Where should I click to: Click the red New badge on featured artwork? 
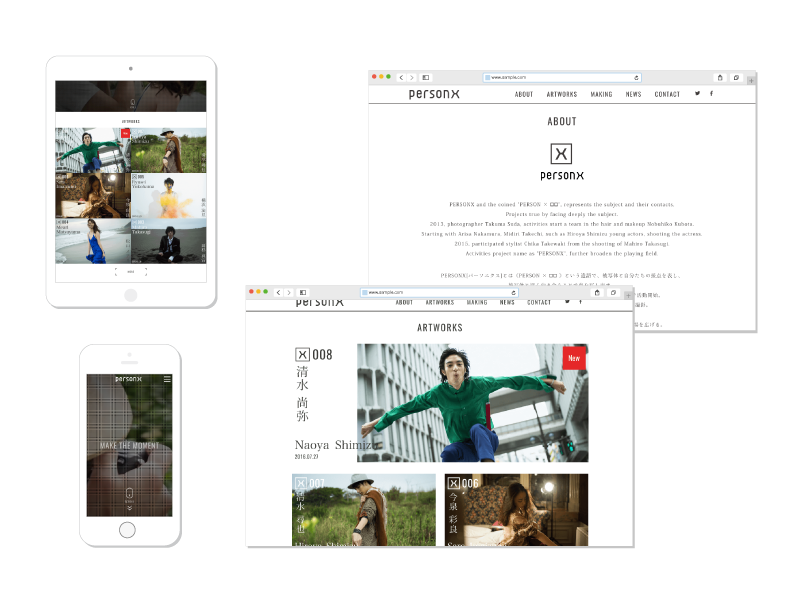tap(574, 358)
